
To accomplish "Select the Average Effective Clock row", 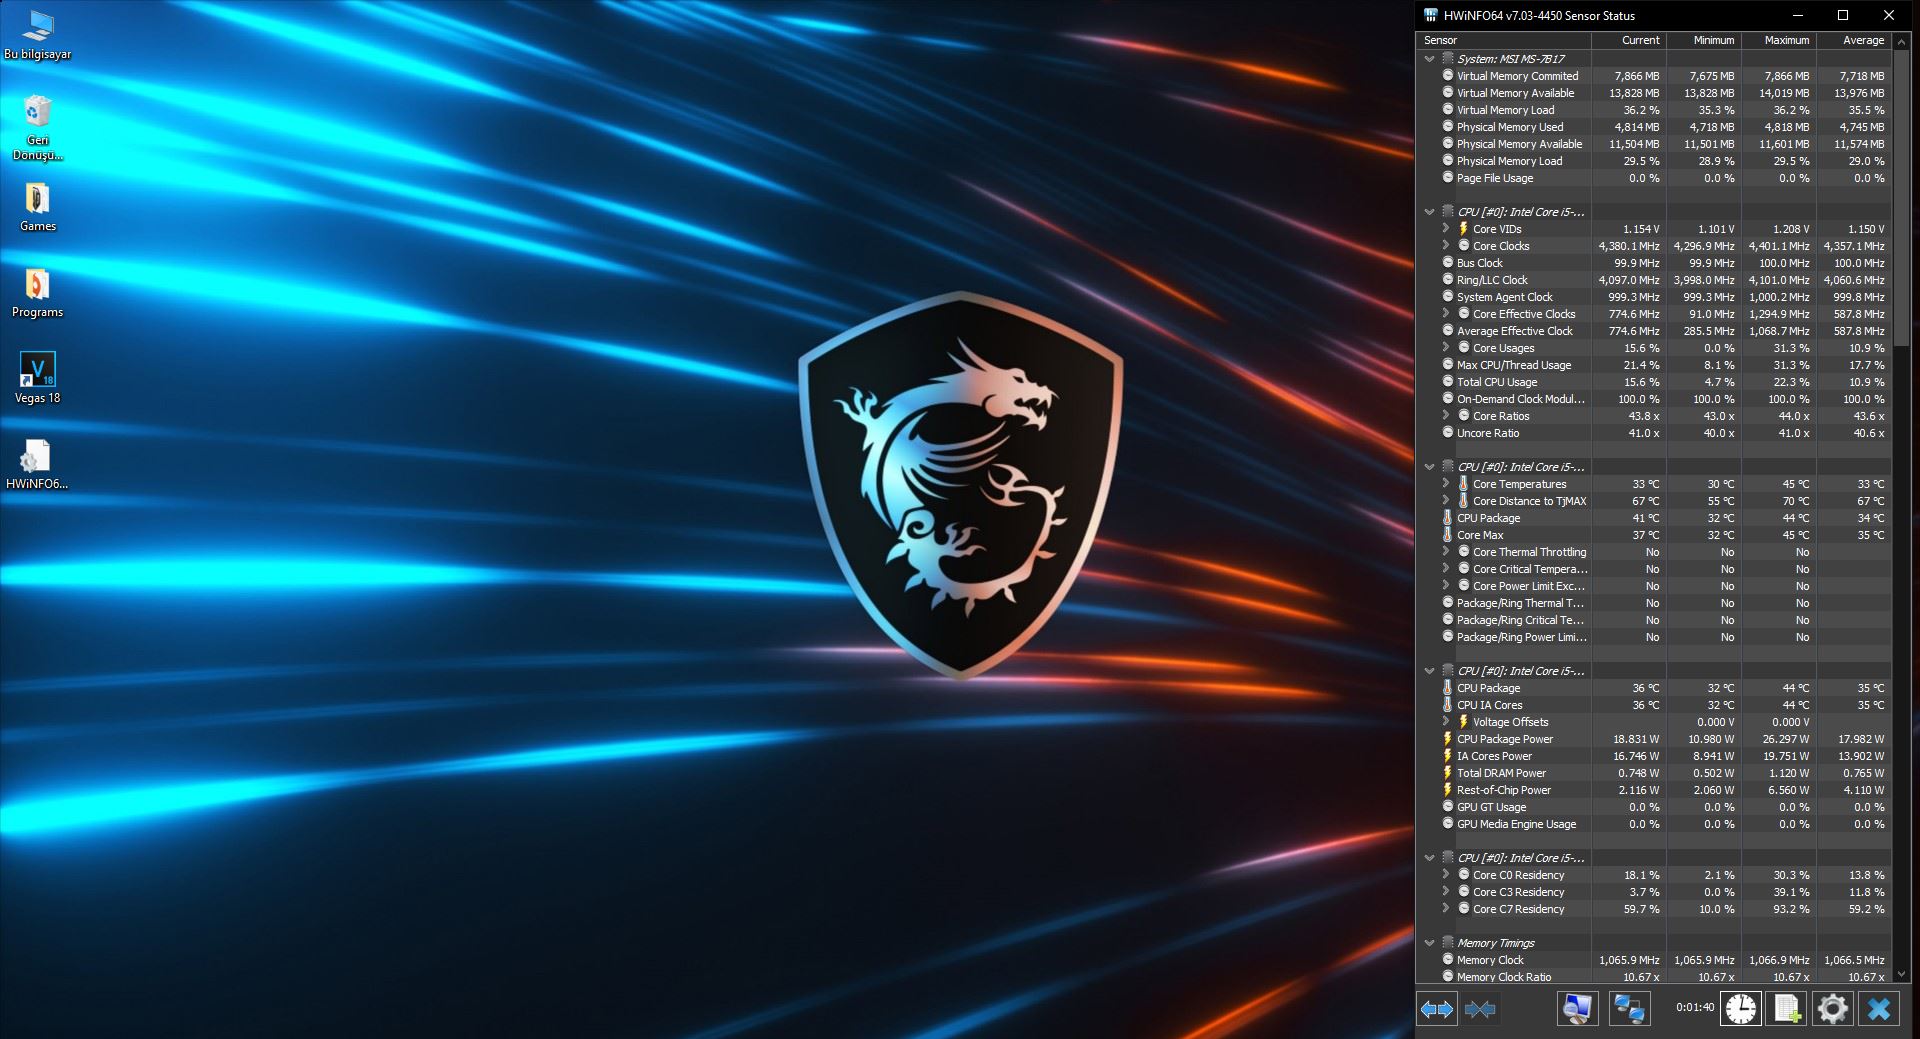I will point(1654,331).
